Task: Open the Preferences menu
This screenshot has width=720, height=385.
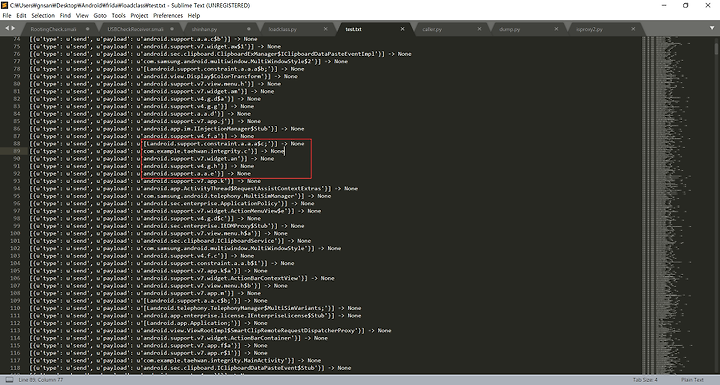Action: (168, 15)
